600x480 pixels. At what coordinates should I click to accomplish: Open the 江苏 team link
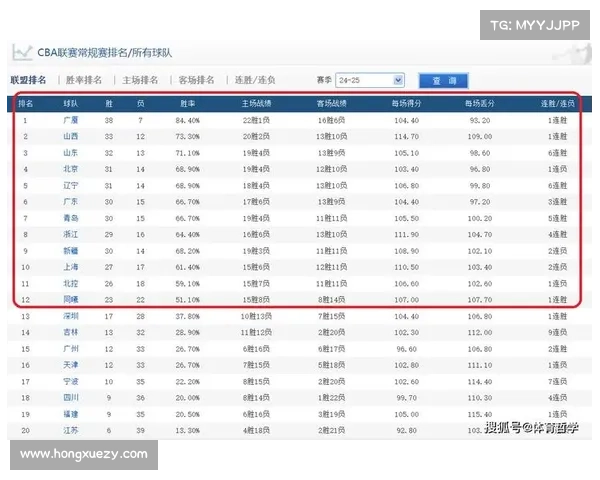click(x=71, y=430)
